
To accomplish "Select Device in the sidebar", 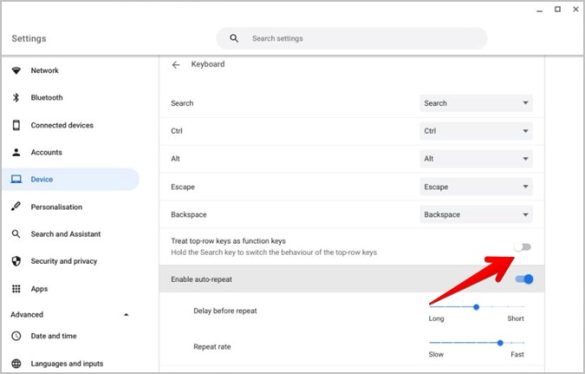I will point(70,179).
